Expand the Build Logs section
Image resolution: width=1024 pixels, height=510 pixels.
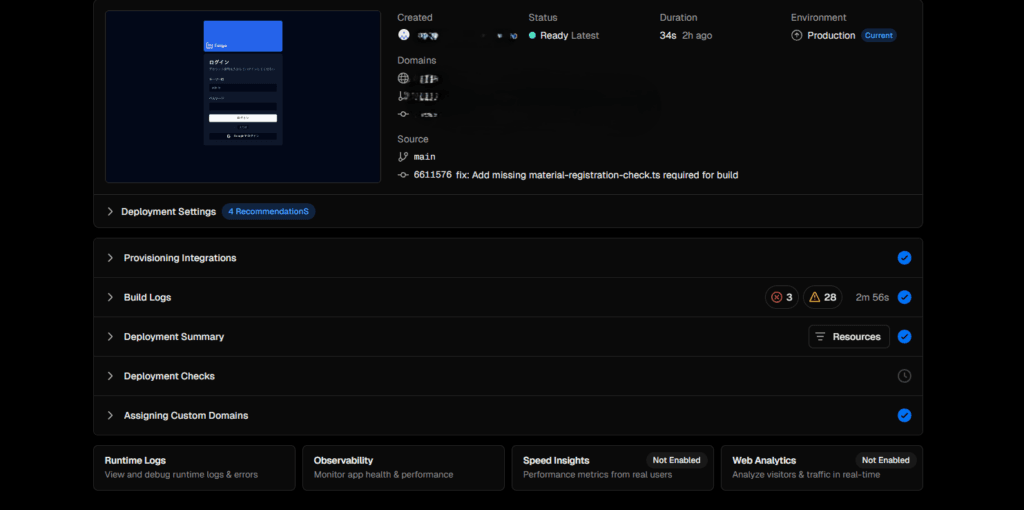110,297
